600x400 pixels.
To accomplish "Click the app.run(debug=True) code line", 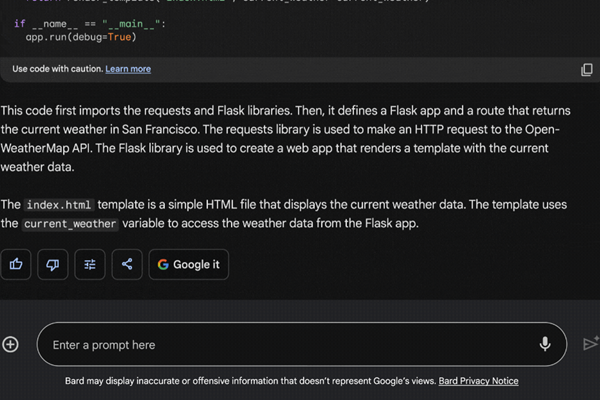I will click(80, 37).
